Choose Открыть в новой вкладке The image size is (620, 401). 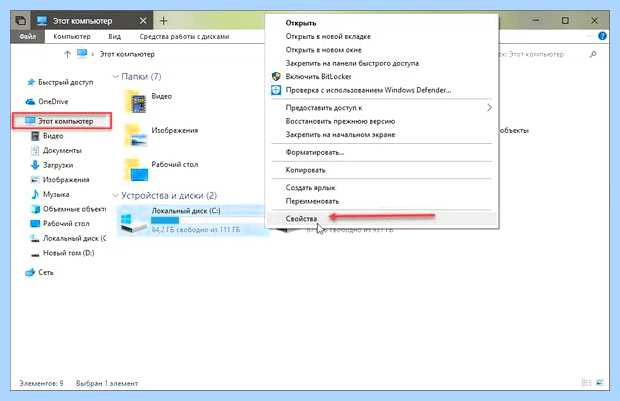(382, 36)
